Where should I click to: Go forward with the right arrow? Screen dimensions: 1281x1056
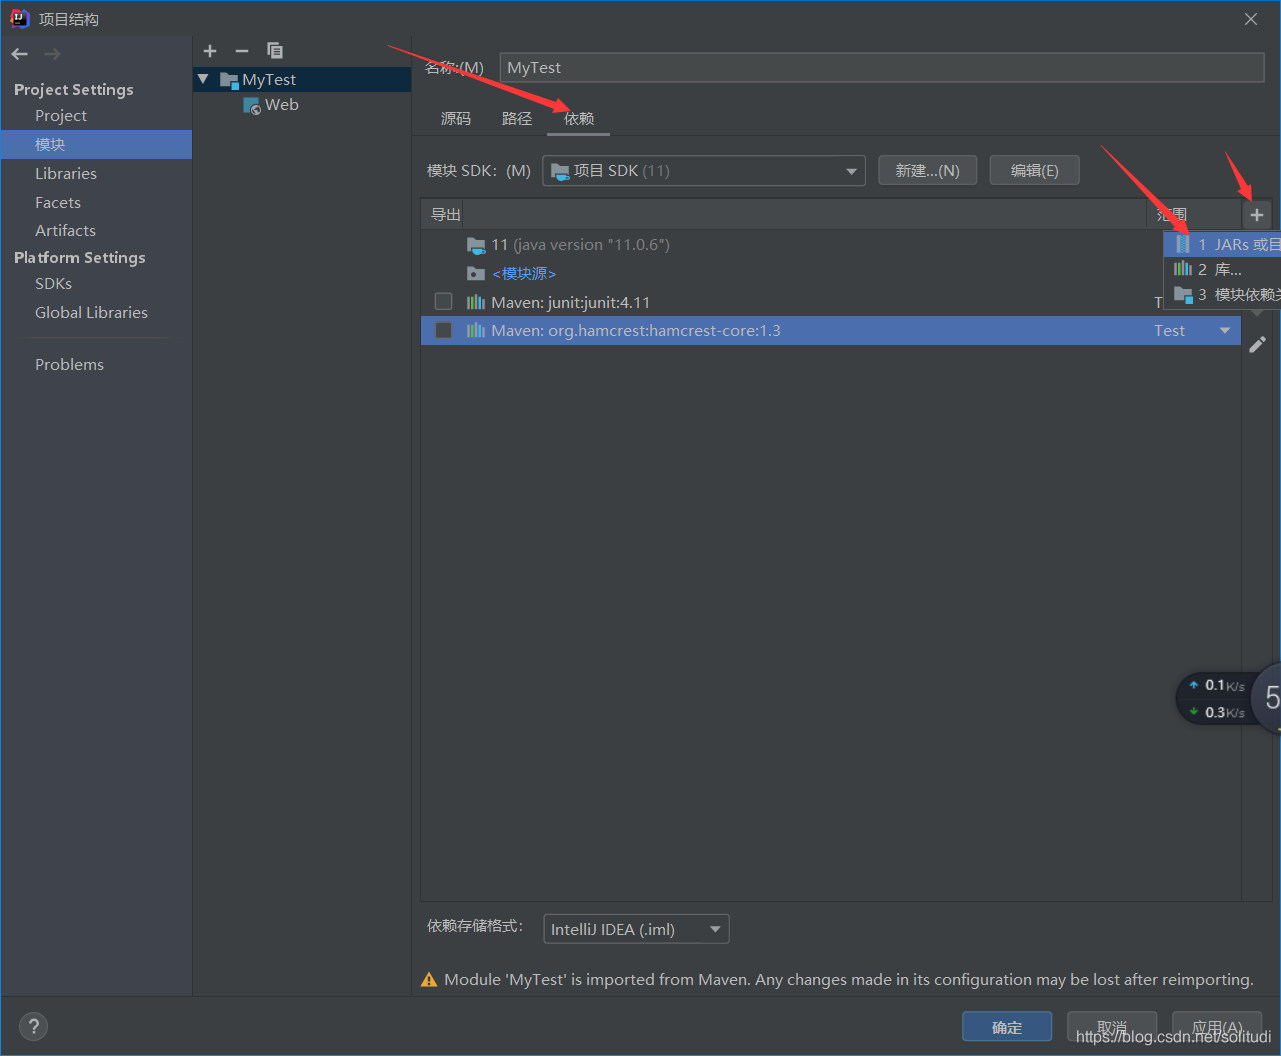point(53,54)
